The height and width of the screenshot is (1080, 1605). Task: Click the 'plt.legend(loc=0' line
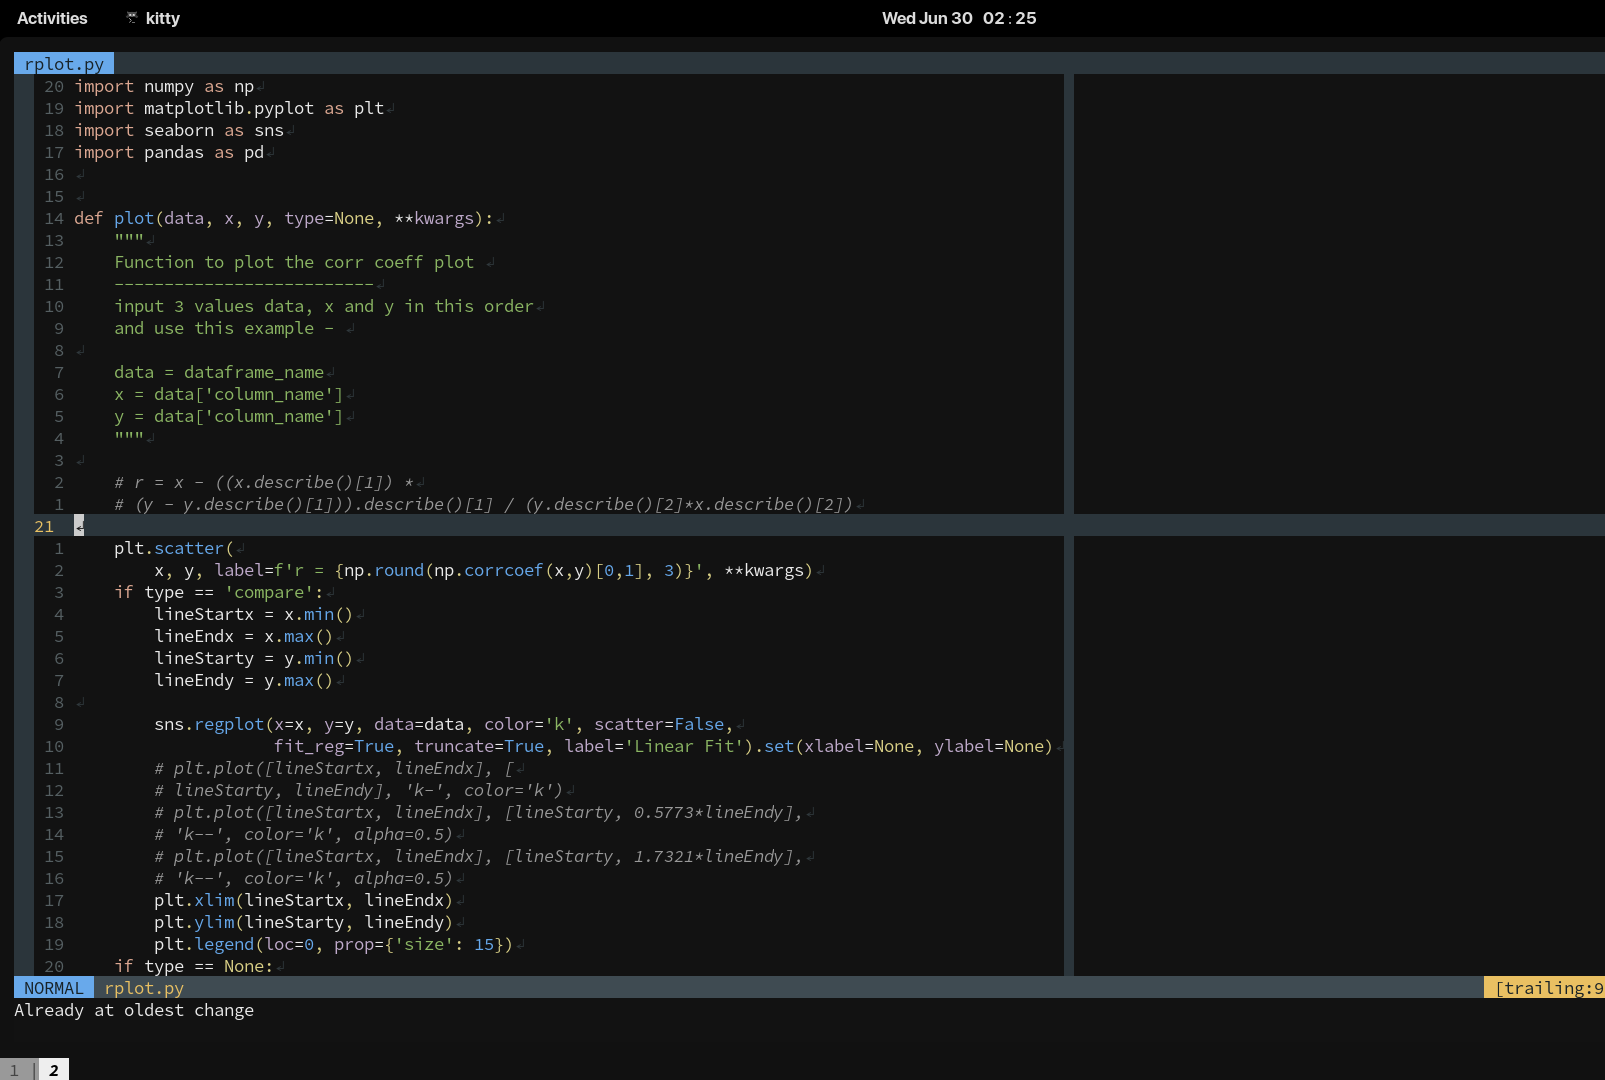(334, 944)
